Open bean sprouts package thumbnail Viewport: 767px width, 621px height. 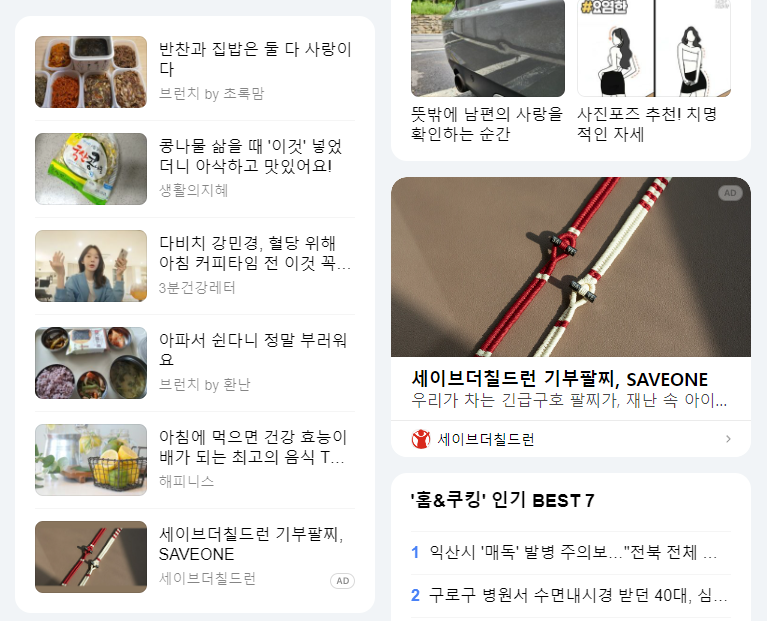(91, 169)
